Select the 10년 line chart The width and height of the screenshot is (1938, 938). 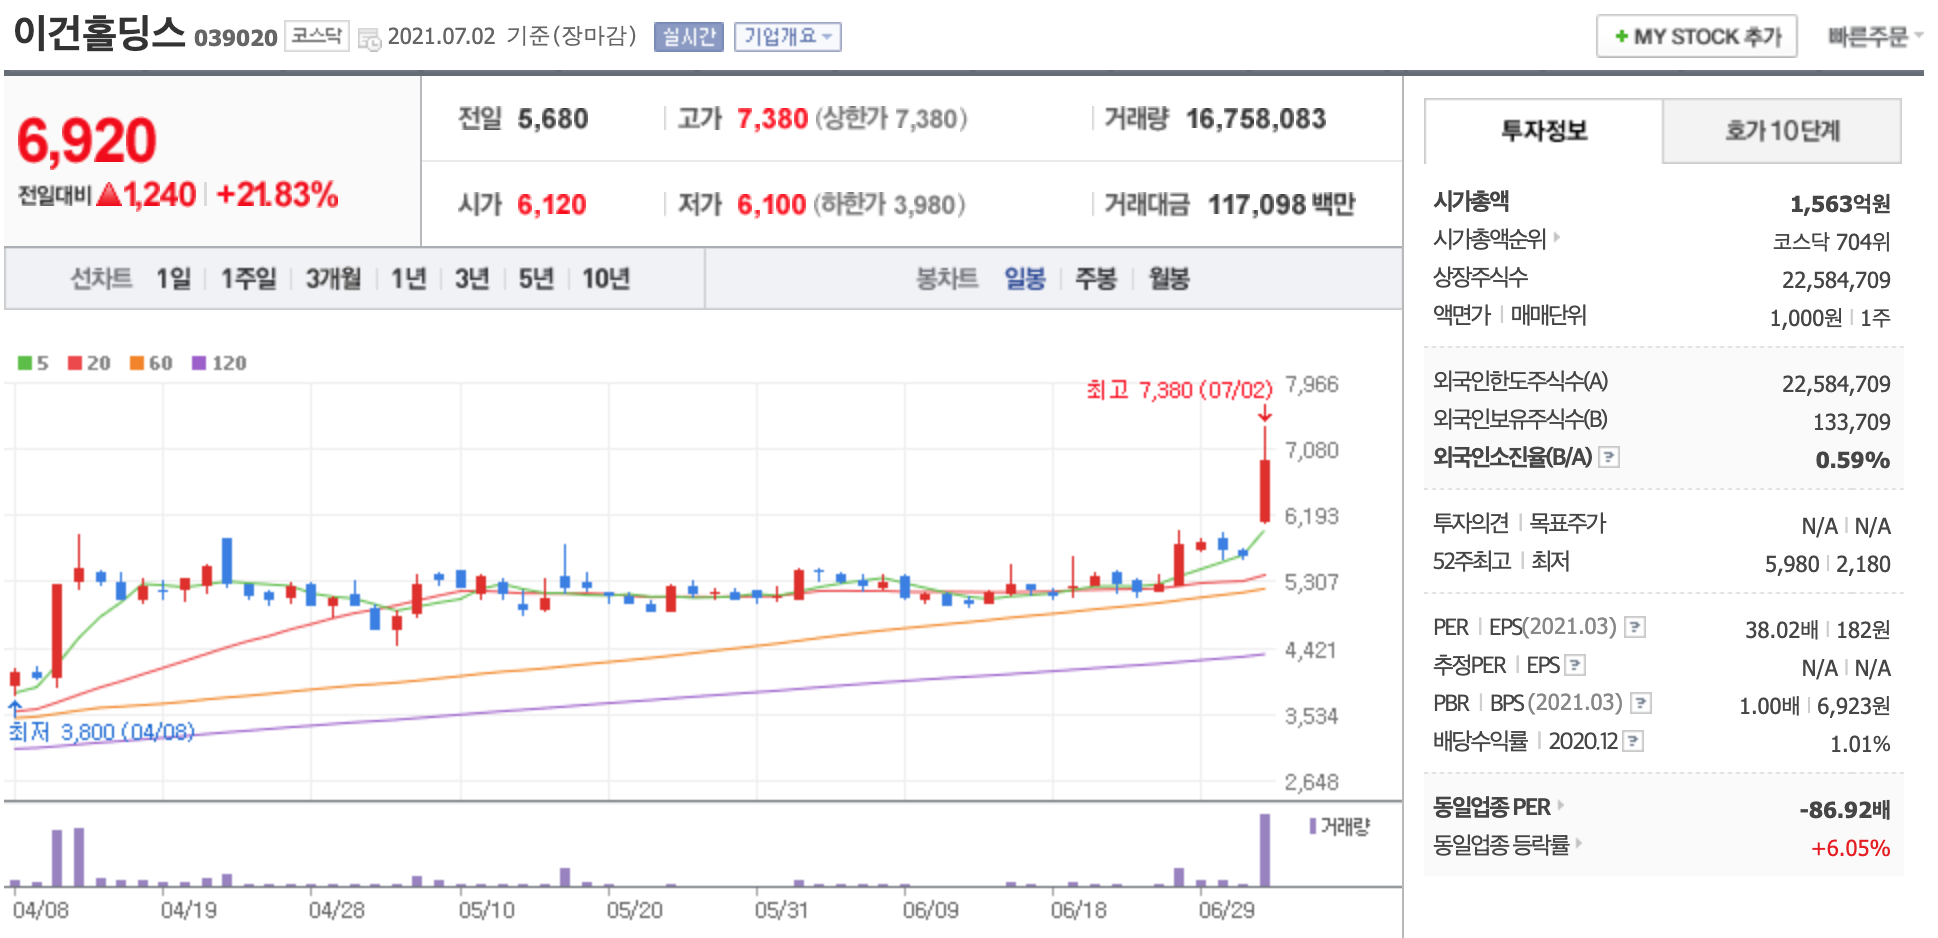pyautogui.click(x=606, y=278)
